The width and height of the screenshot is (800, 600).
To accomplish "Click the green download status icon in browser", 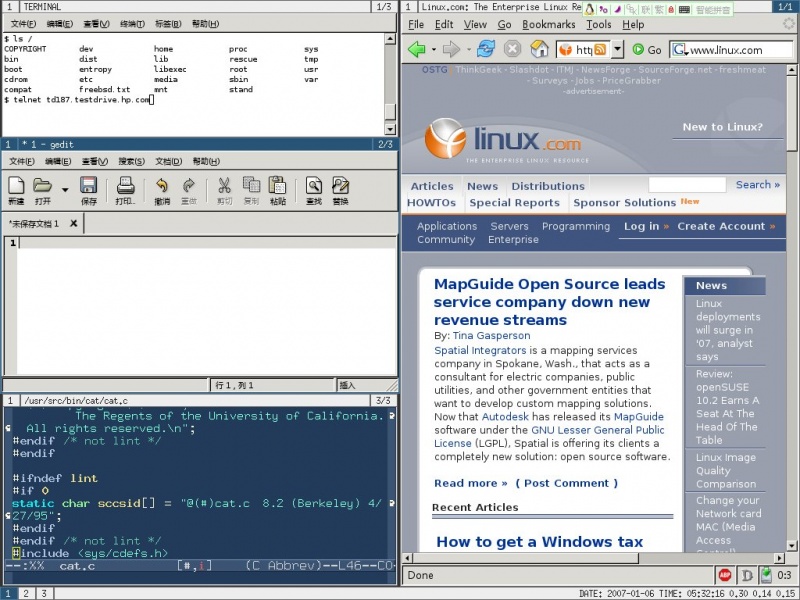I will click(x=766, y=575).
